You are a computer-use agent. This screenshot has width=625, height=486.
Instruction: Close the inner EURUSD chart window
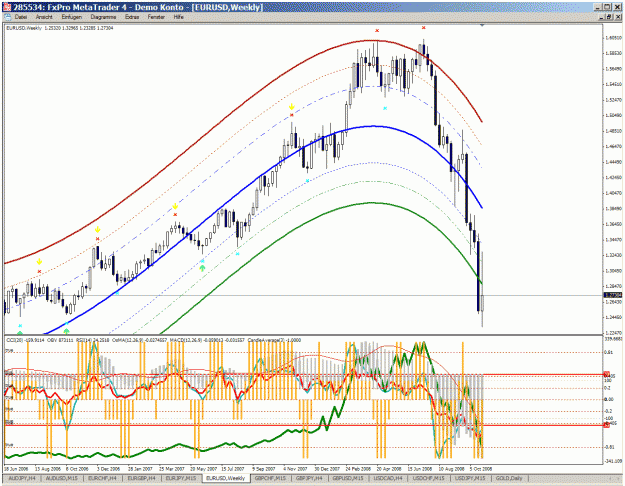coord(617,17)
